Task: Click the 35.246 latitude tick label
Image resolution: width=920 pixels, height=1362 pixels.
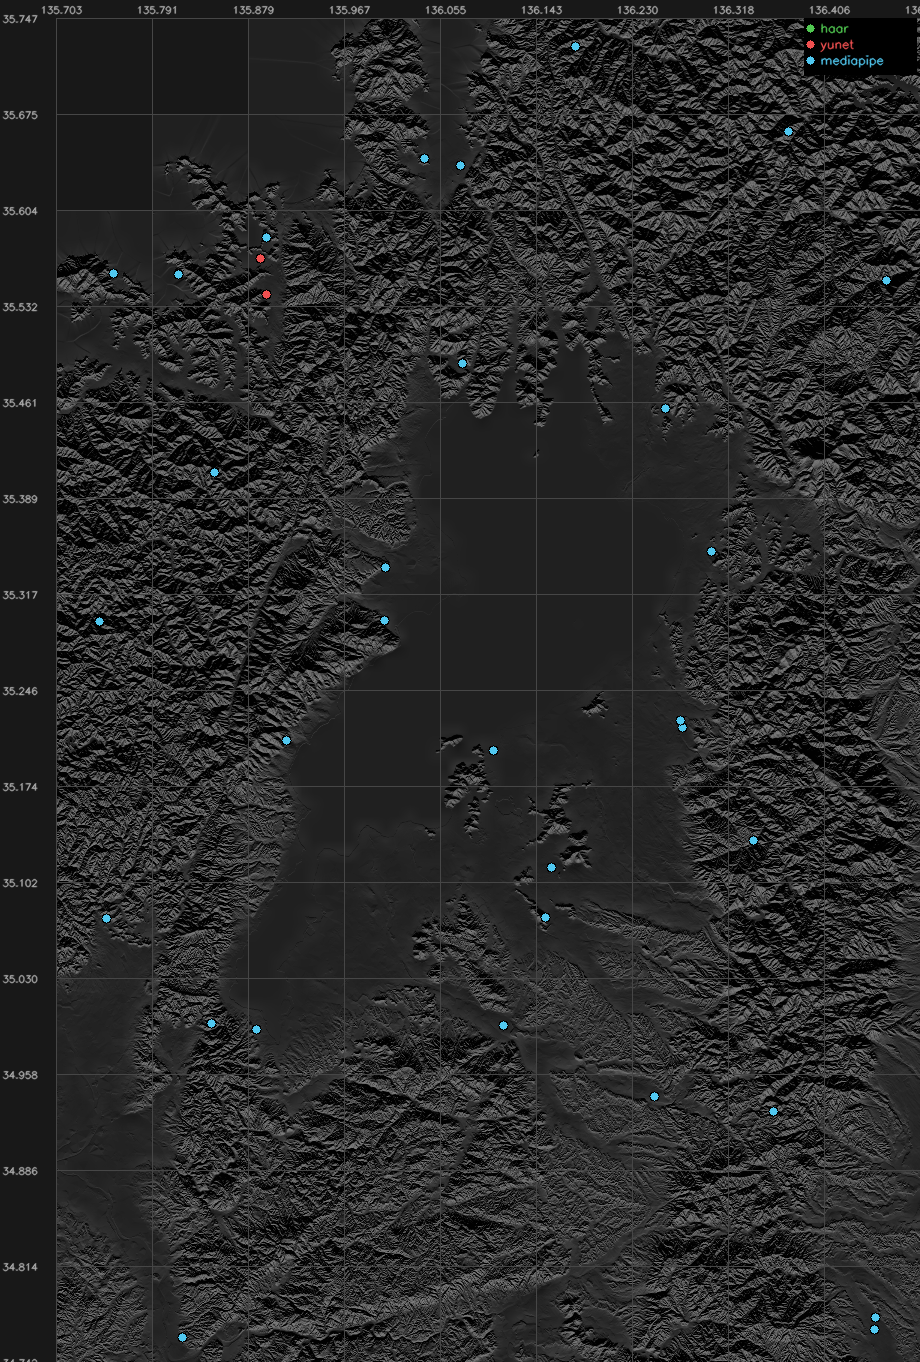Action: tap(20, 691)
